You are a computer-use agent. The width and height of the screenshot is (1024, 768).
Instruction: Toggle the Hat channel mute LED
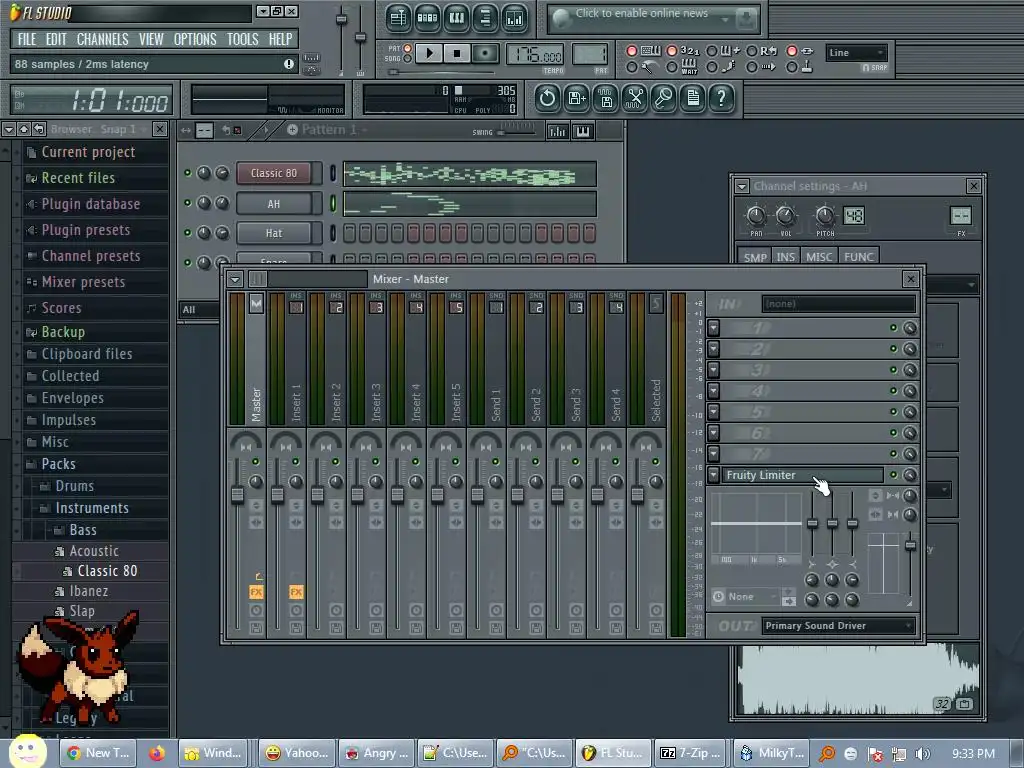click(x=187, y=232)
